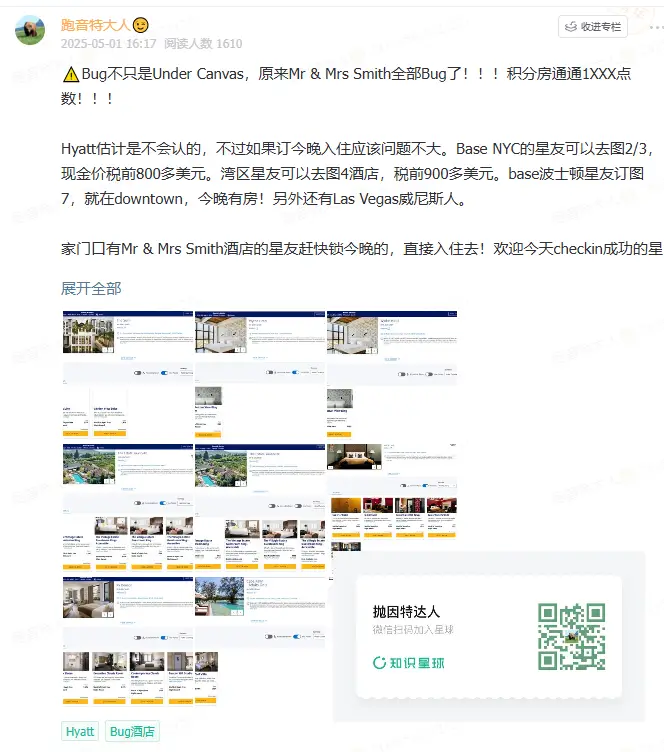Click the line starting 家门口有Mr & Mrs Smith酒店
This screenshot has width=664, height=752.
[x=362, y=249]
